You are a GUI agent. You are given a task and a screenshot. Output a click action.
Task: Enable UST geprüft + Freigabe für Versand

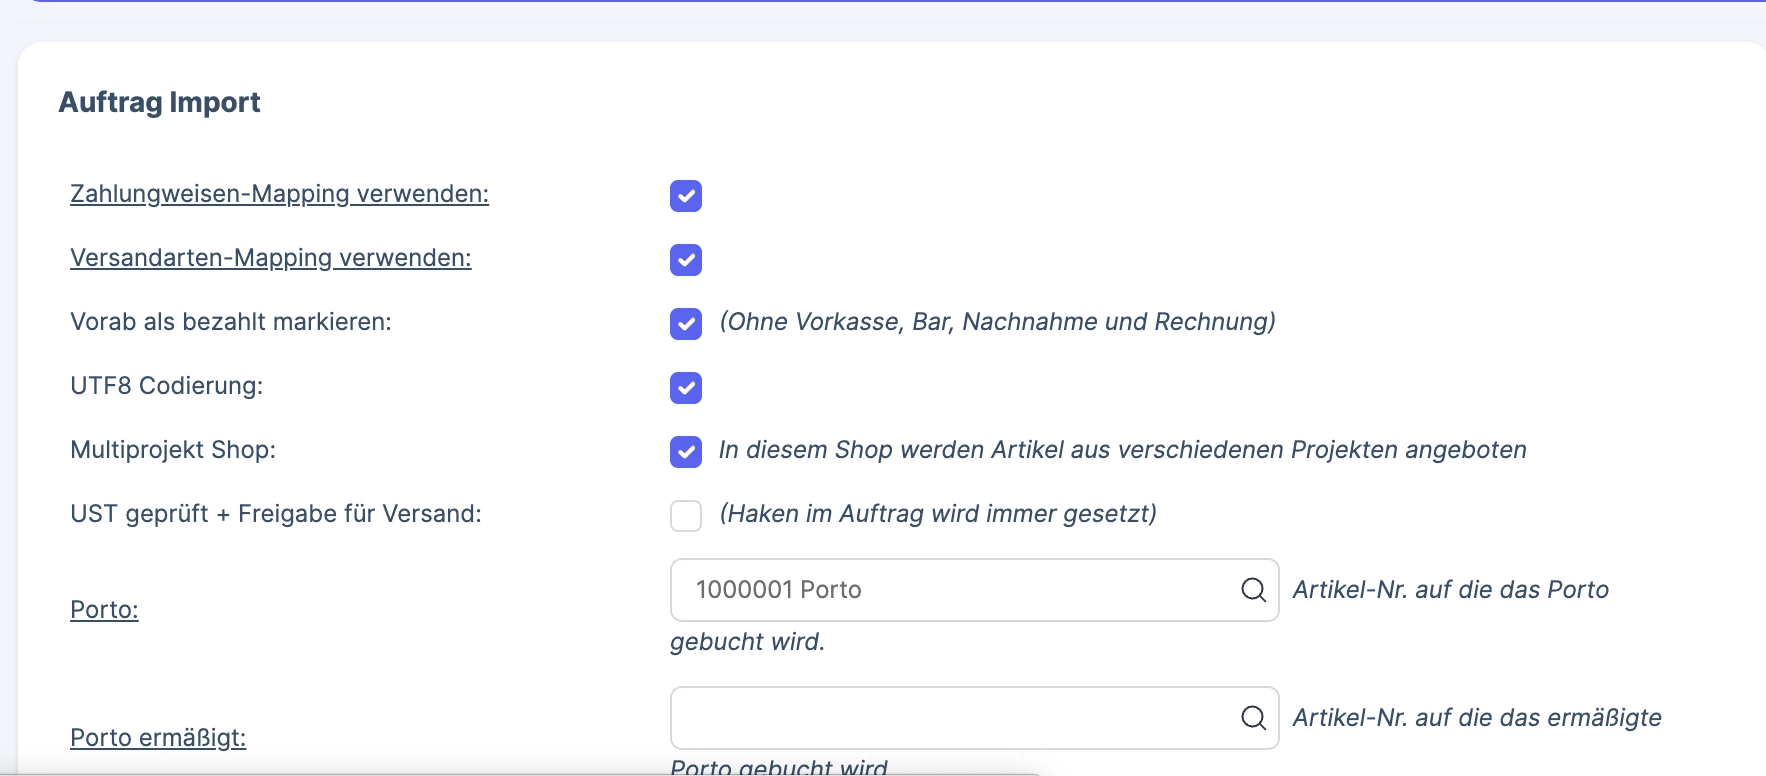point(686,516)
